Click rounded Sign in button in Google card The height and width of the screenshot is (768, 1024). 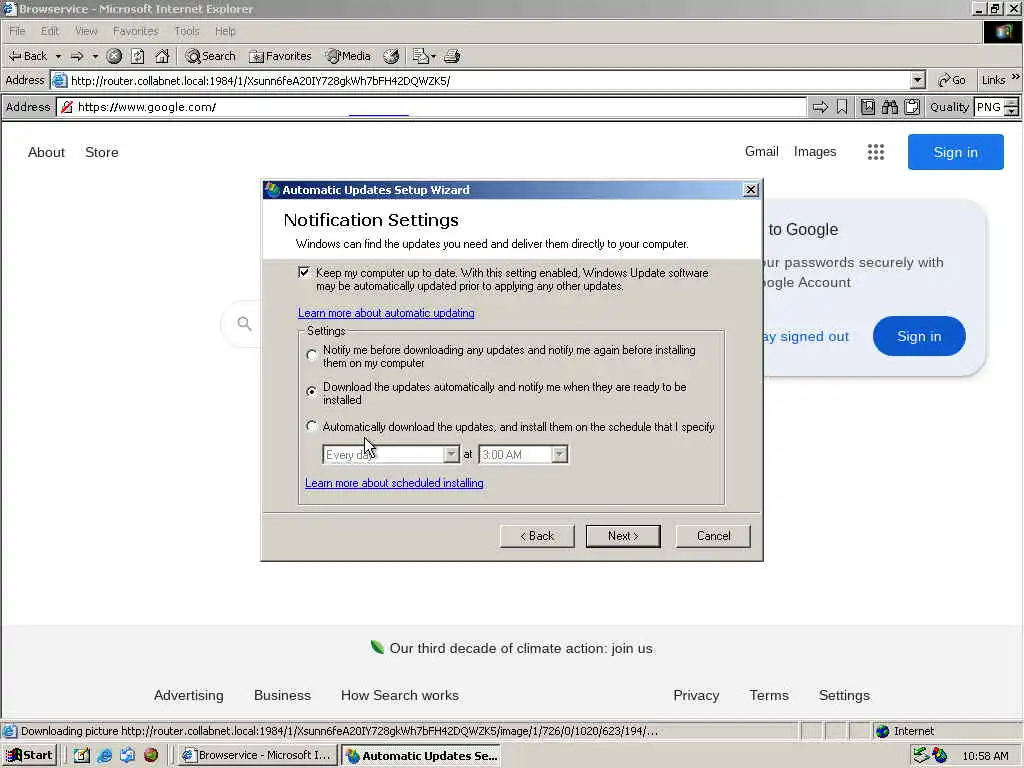[919, 336]
